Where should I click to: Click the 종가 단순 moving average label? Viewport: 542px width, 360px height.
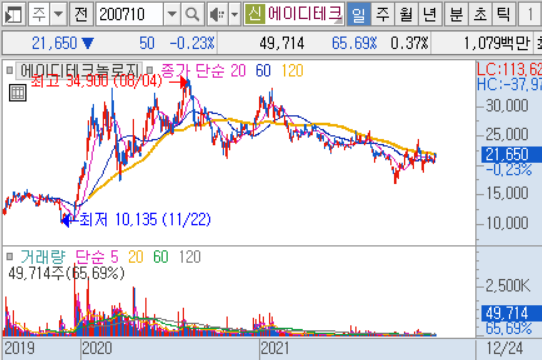click(x=193, y=71)
